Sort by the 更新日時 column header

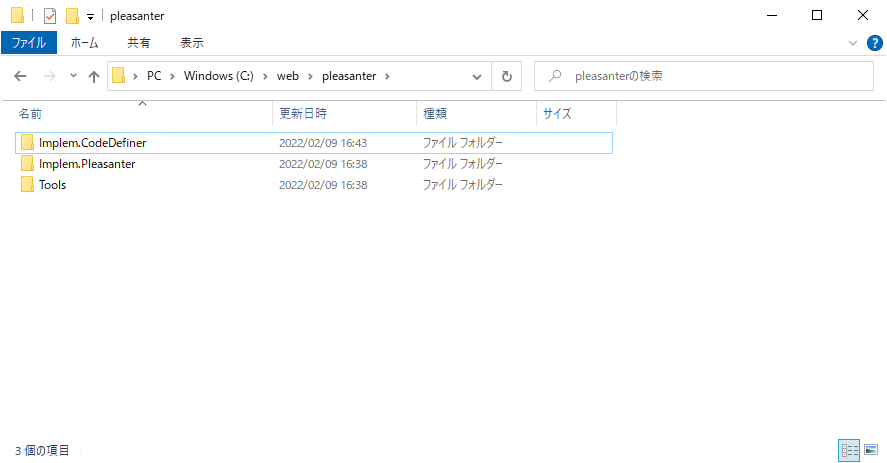[x=345, y=113]
